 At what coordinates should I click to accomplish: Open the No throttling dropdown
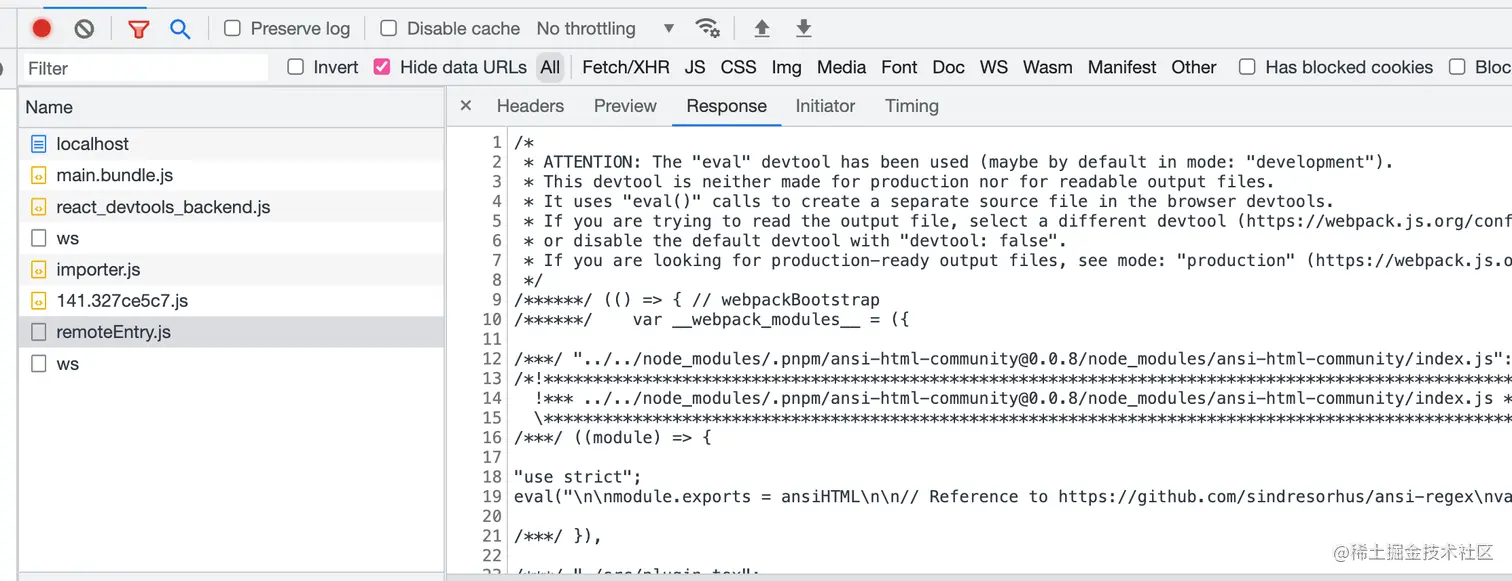click(x=605, y=28)
